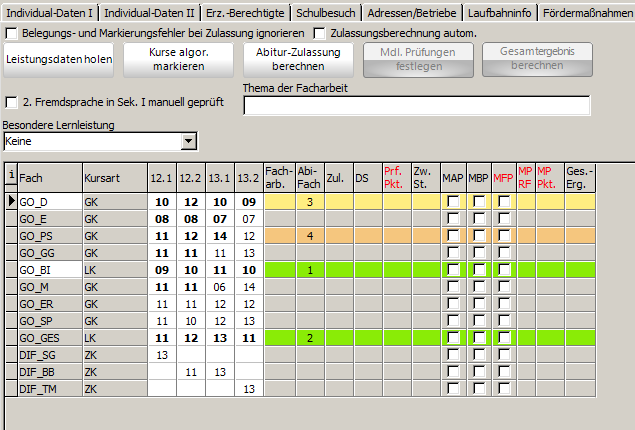
Task: Click the Kursart column header
Action: point(115,178)
